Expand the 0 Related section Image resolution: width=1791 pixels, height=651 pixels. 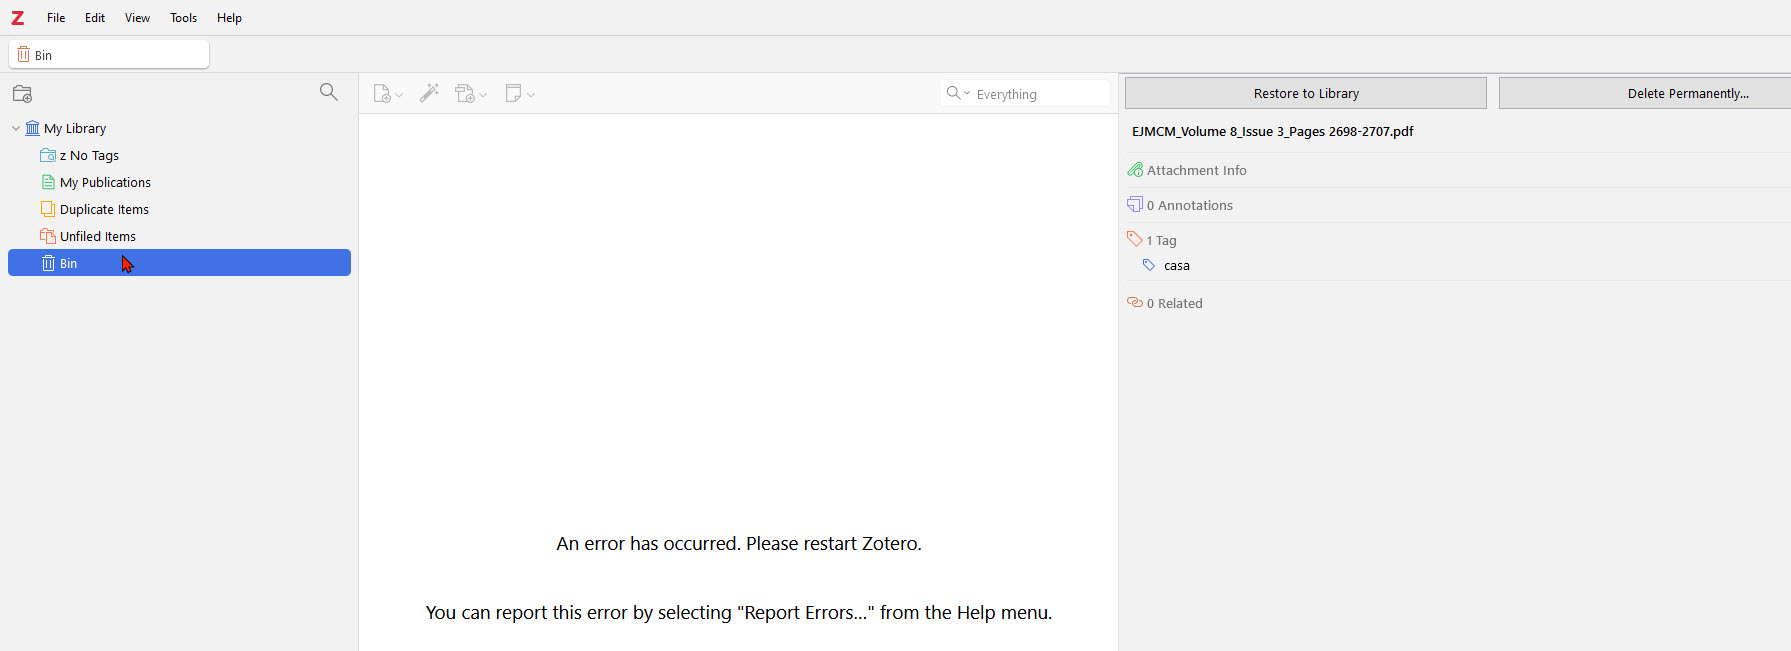click(x=1174, y=304)
